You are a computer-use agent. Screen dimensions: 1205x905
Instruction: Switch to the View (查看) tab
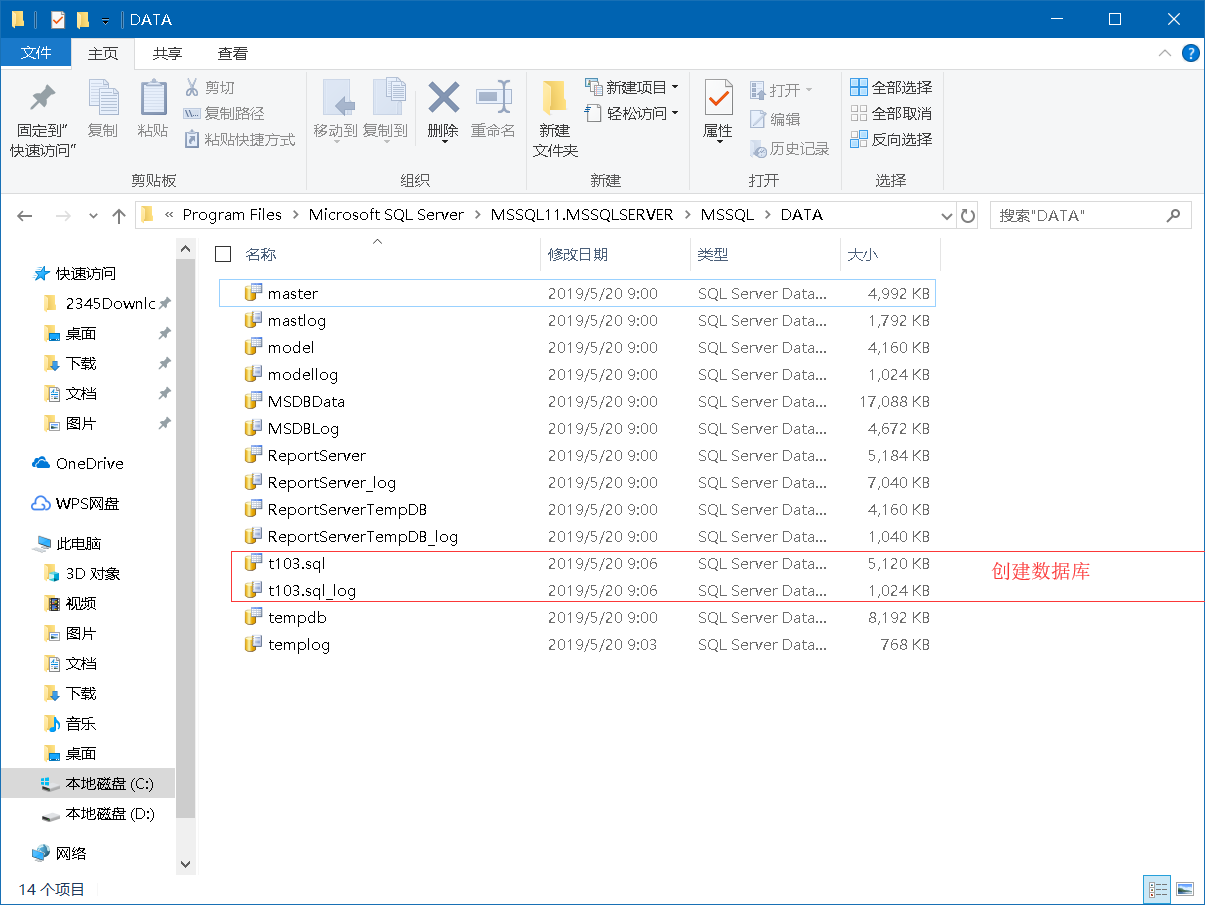click(x=233, y=53)
